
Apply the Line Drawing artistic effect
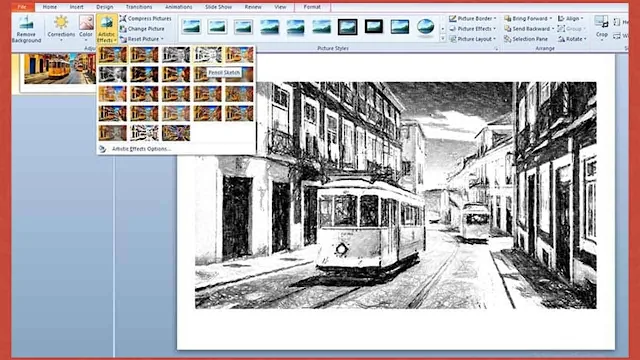point(240,55)
